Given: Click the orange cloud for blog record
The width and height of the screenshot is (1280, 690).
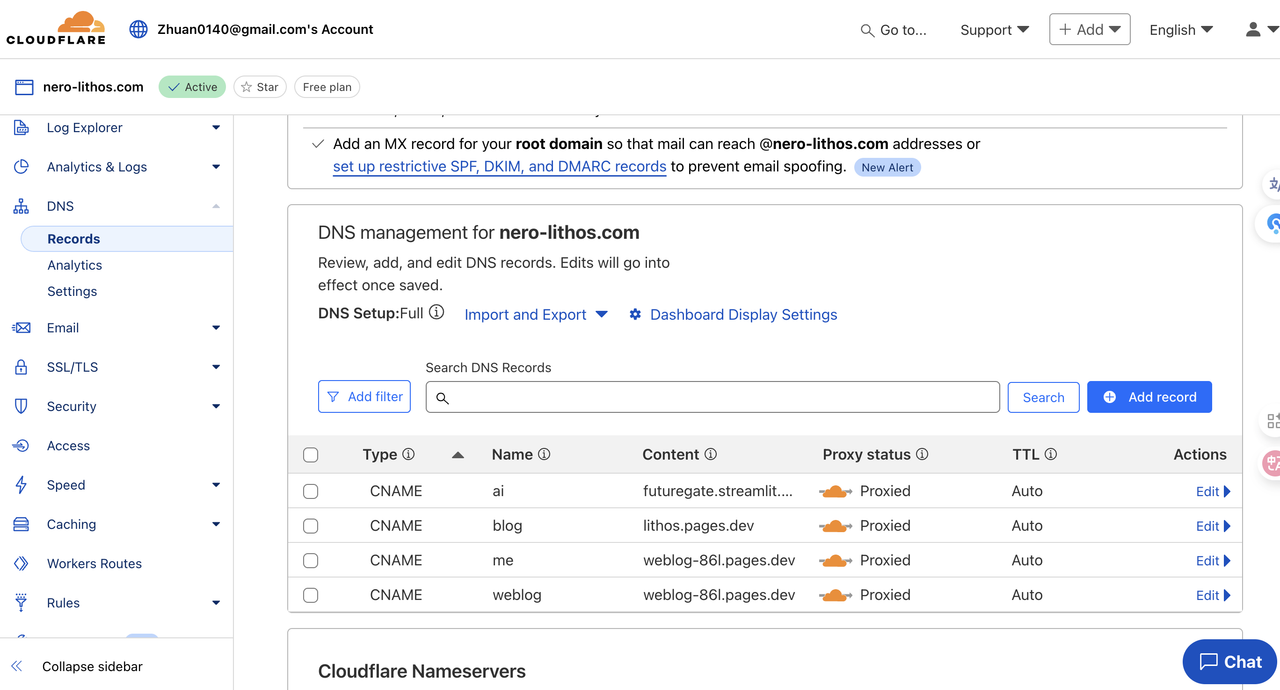Looking at the screenshot, I should tap(836, 526).
